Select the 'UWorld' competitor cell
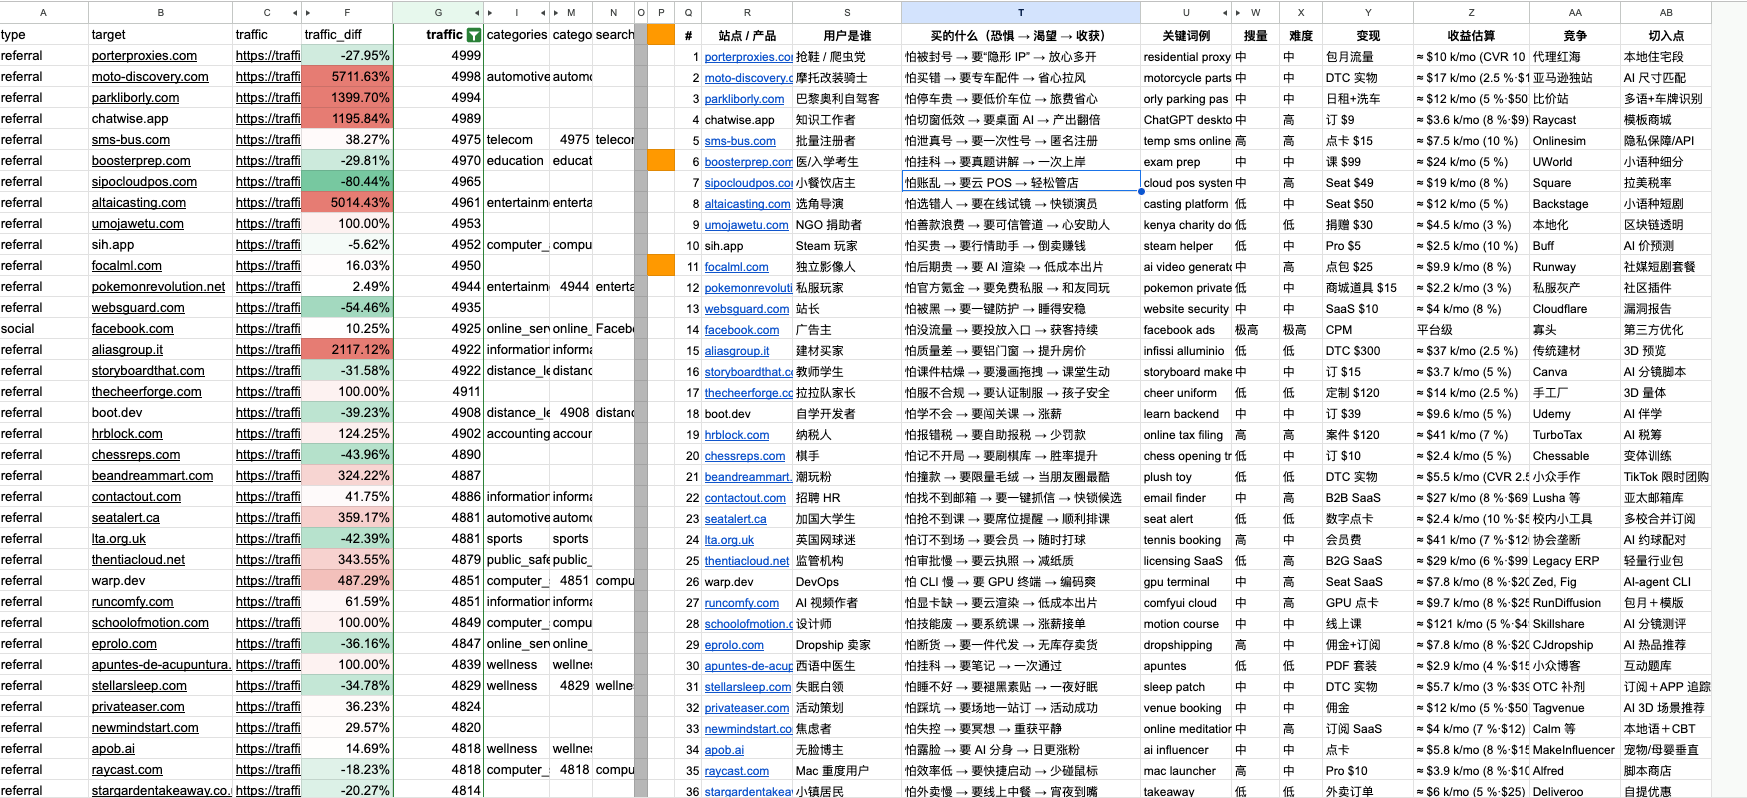 pos(1574,162)
